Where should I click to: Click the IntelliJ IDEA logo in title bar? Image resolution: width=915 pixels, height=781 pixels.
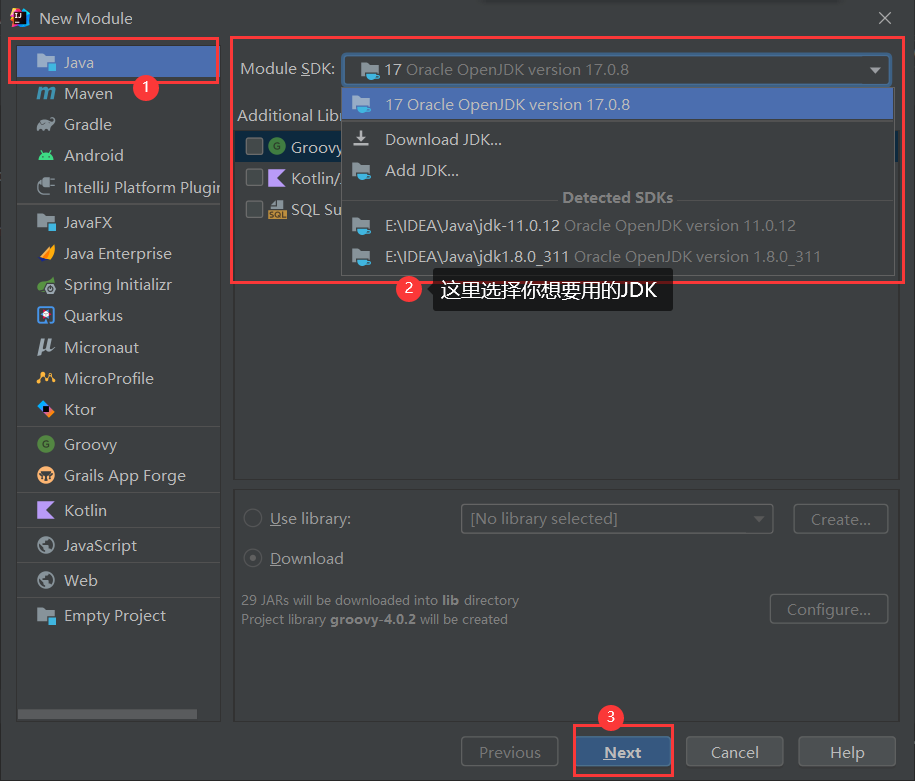(x=20, y=18)
